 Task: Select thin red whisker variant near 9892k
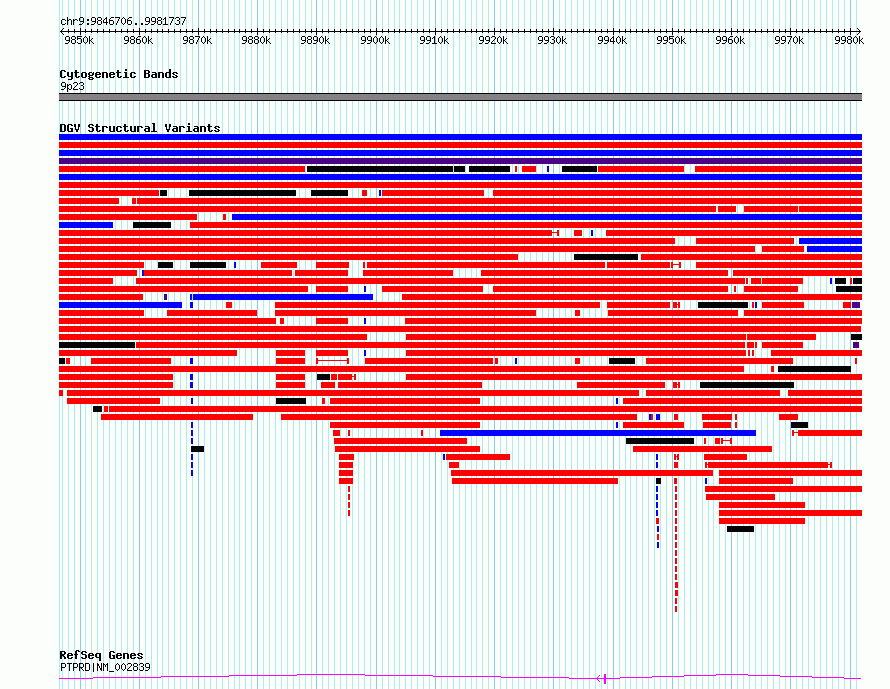[x=333, y=361]
